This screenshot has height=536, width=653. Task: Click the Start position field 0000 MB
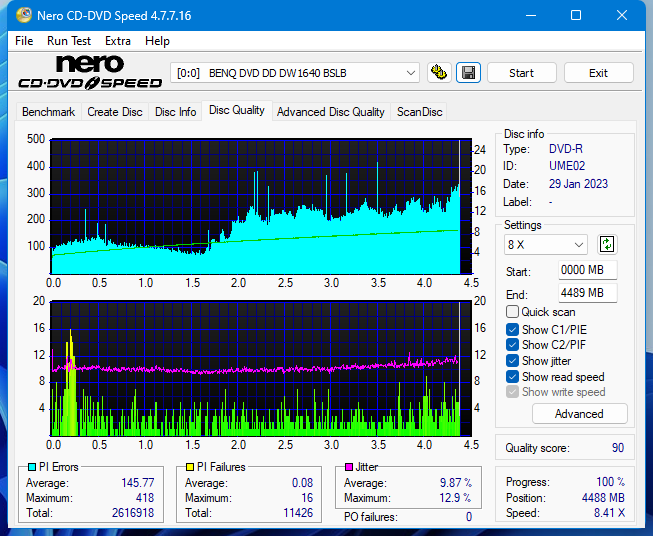coord(587,270)
